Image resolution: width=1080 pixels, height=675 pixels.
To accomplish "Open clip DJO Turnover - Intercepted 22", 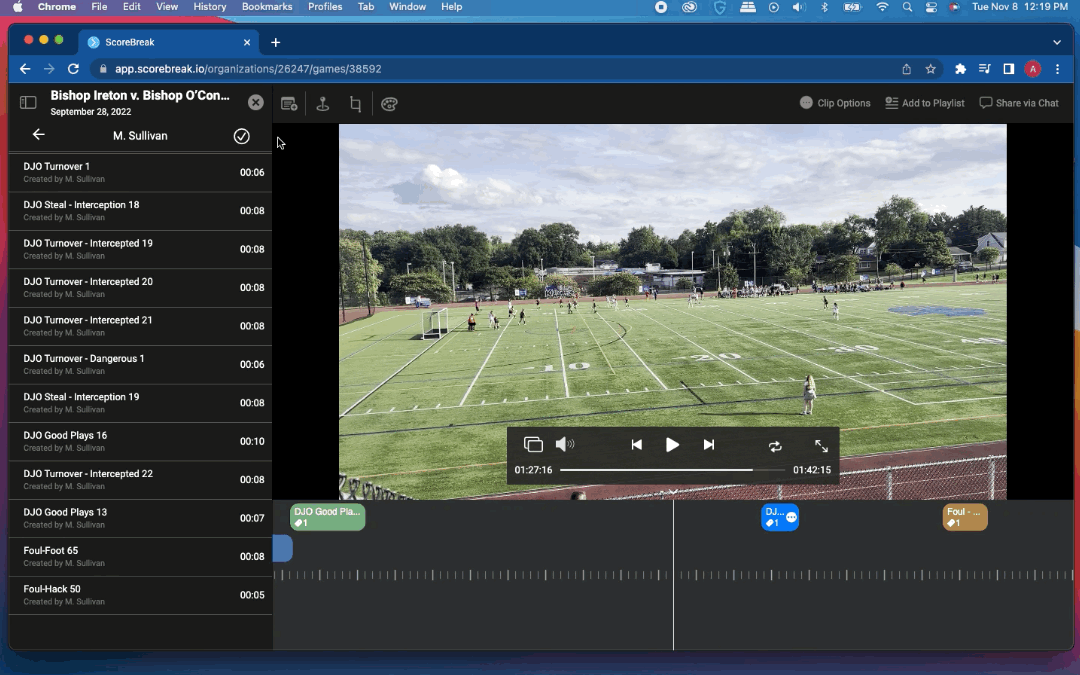I will [x=140, y=480].
